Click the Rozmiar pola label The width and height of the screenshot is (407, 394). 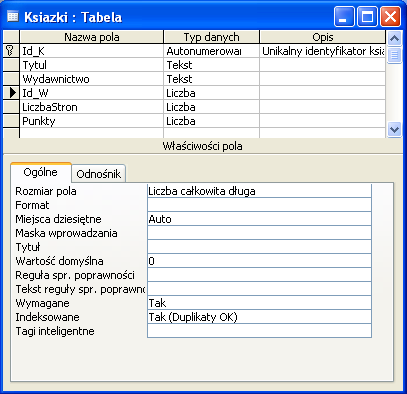(46, 191)
